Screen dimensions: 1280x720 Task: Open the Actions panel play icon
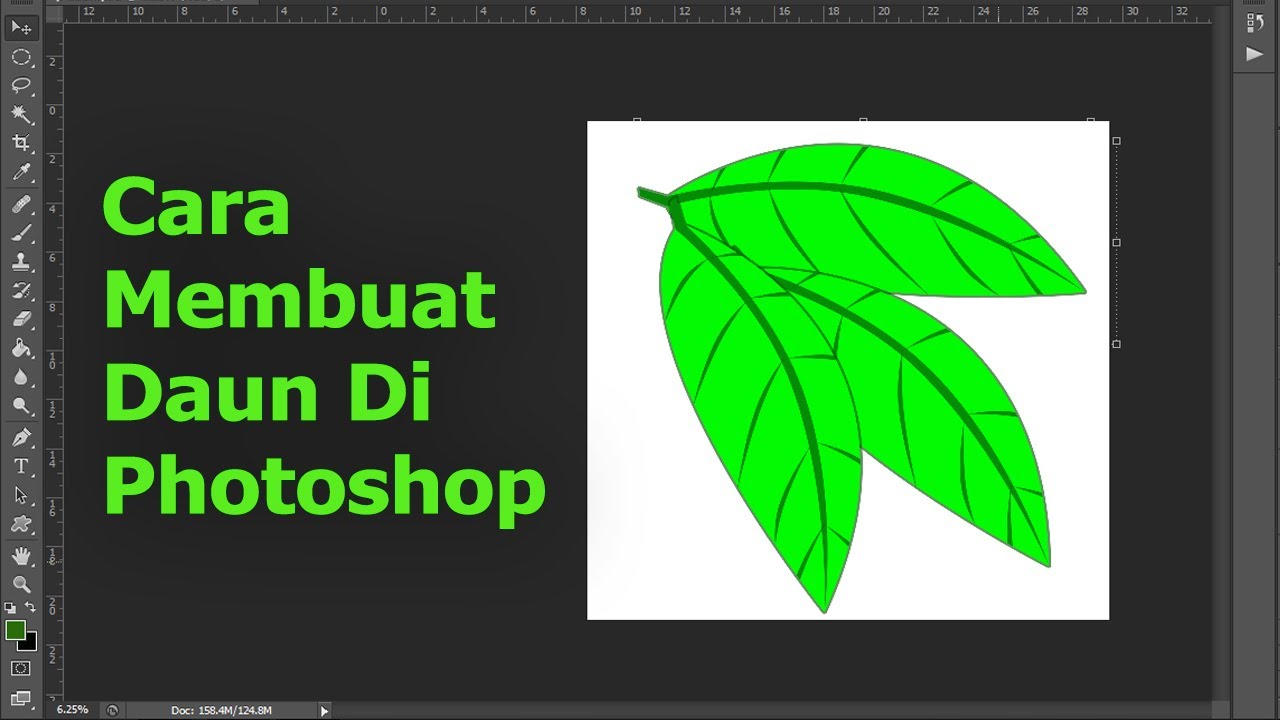[x=1255, y=54]
